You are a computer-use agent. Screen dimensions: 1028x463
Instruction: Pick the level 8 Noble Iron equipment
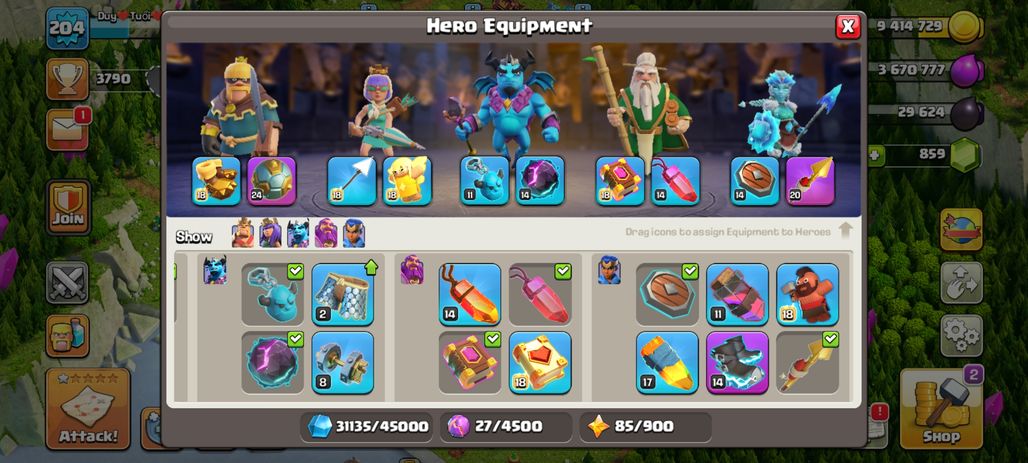pos(342,363)
